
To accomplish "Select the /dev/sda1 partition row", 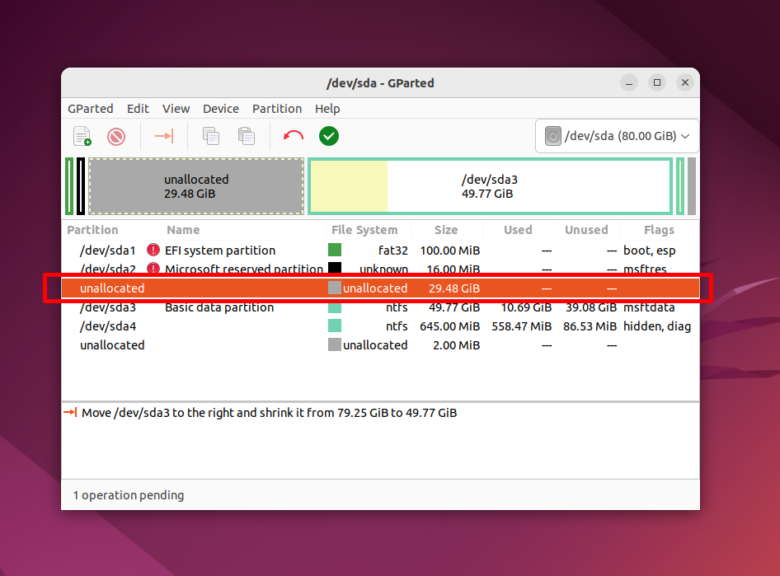I will click(x=381, y=250).
